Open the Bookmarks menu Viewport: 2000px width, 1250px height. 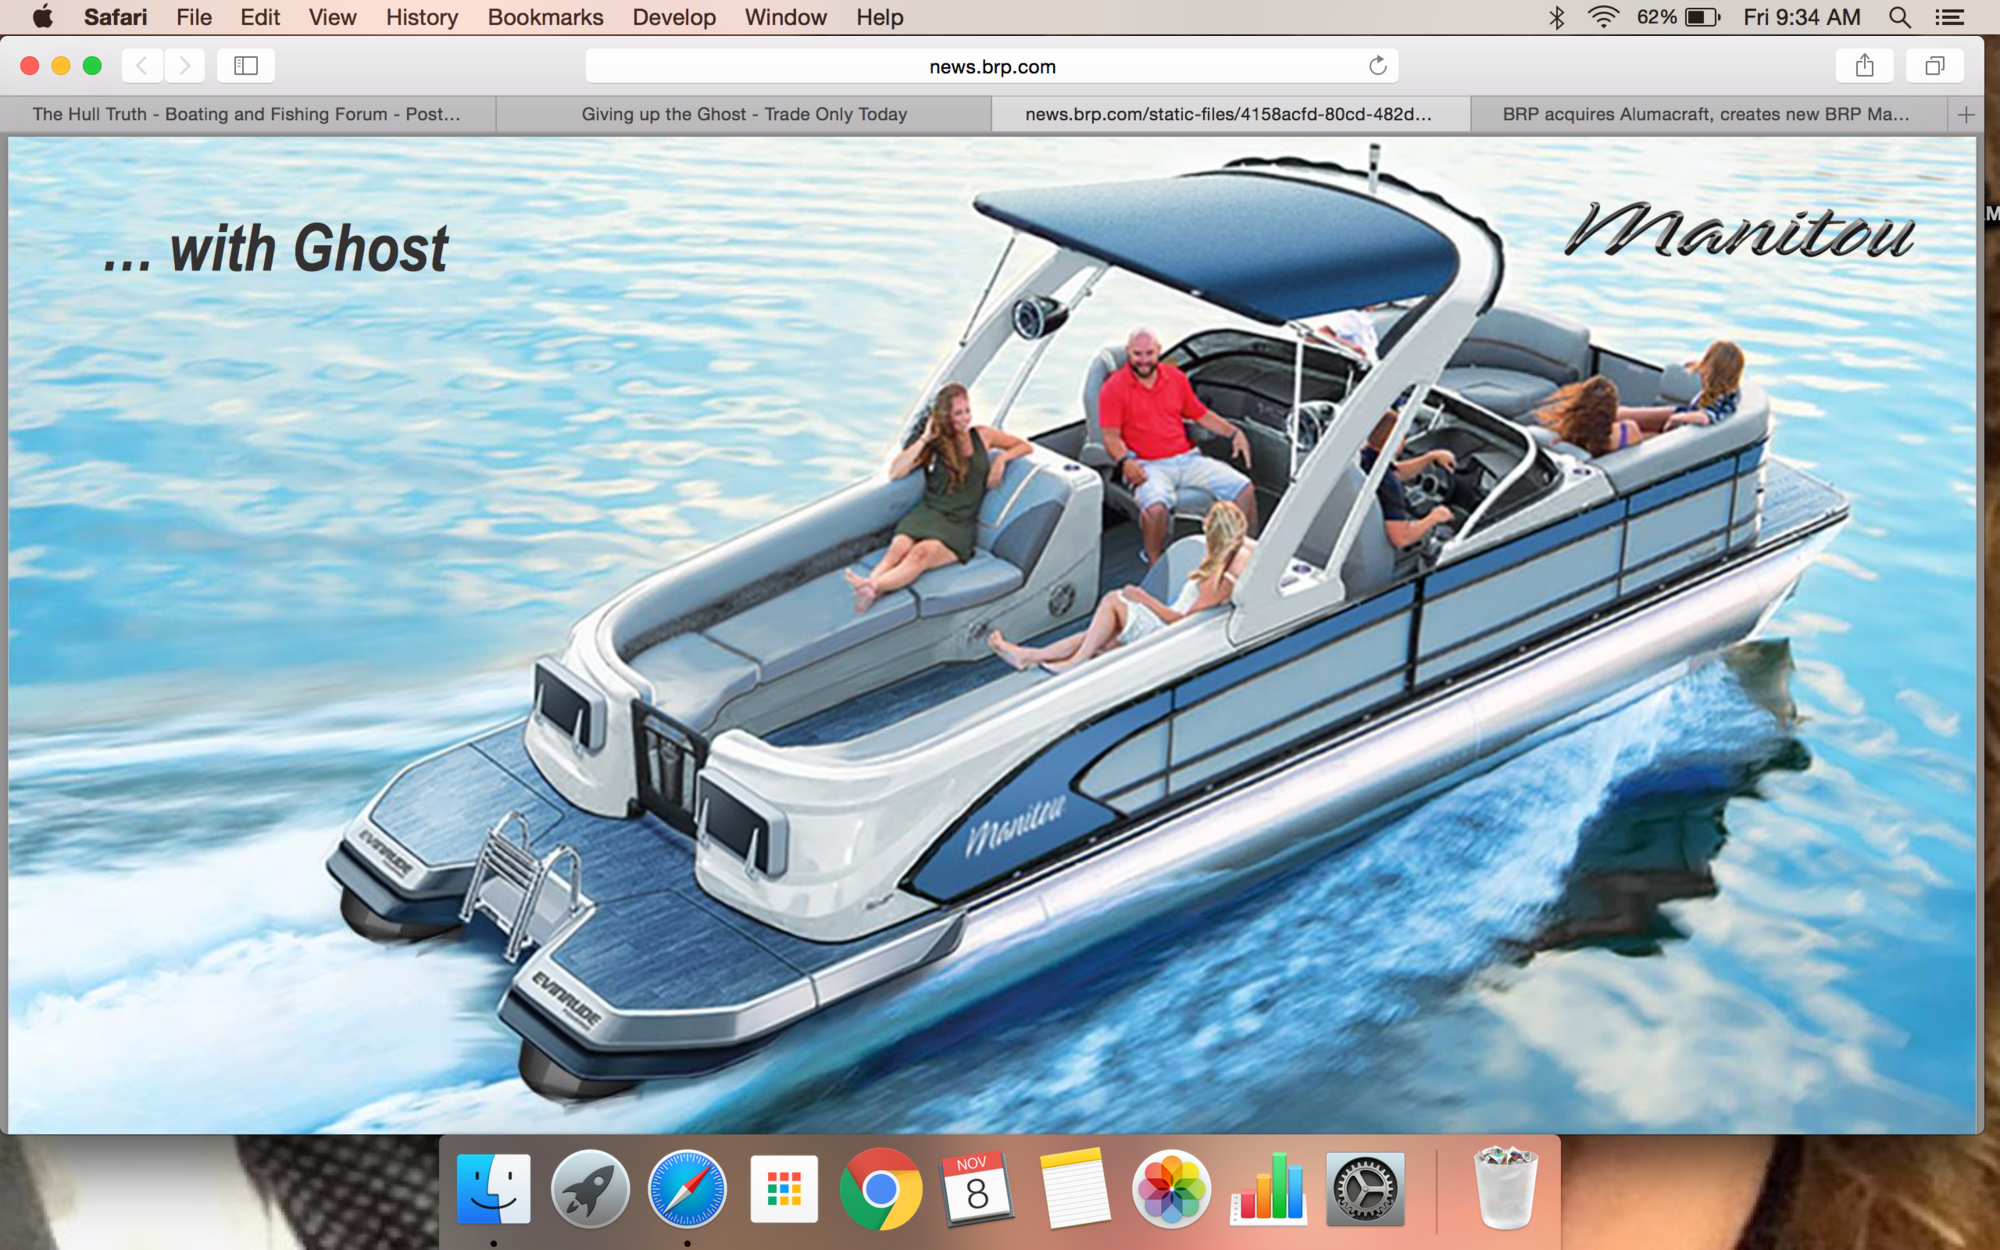(545, 17)
